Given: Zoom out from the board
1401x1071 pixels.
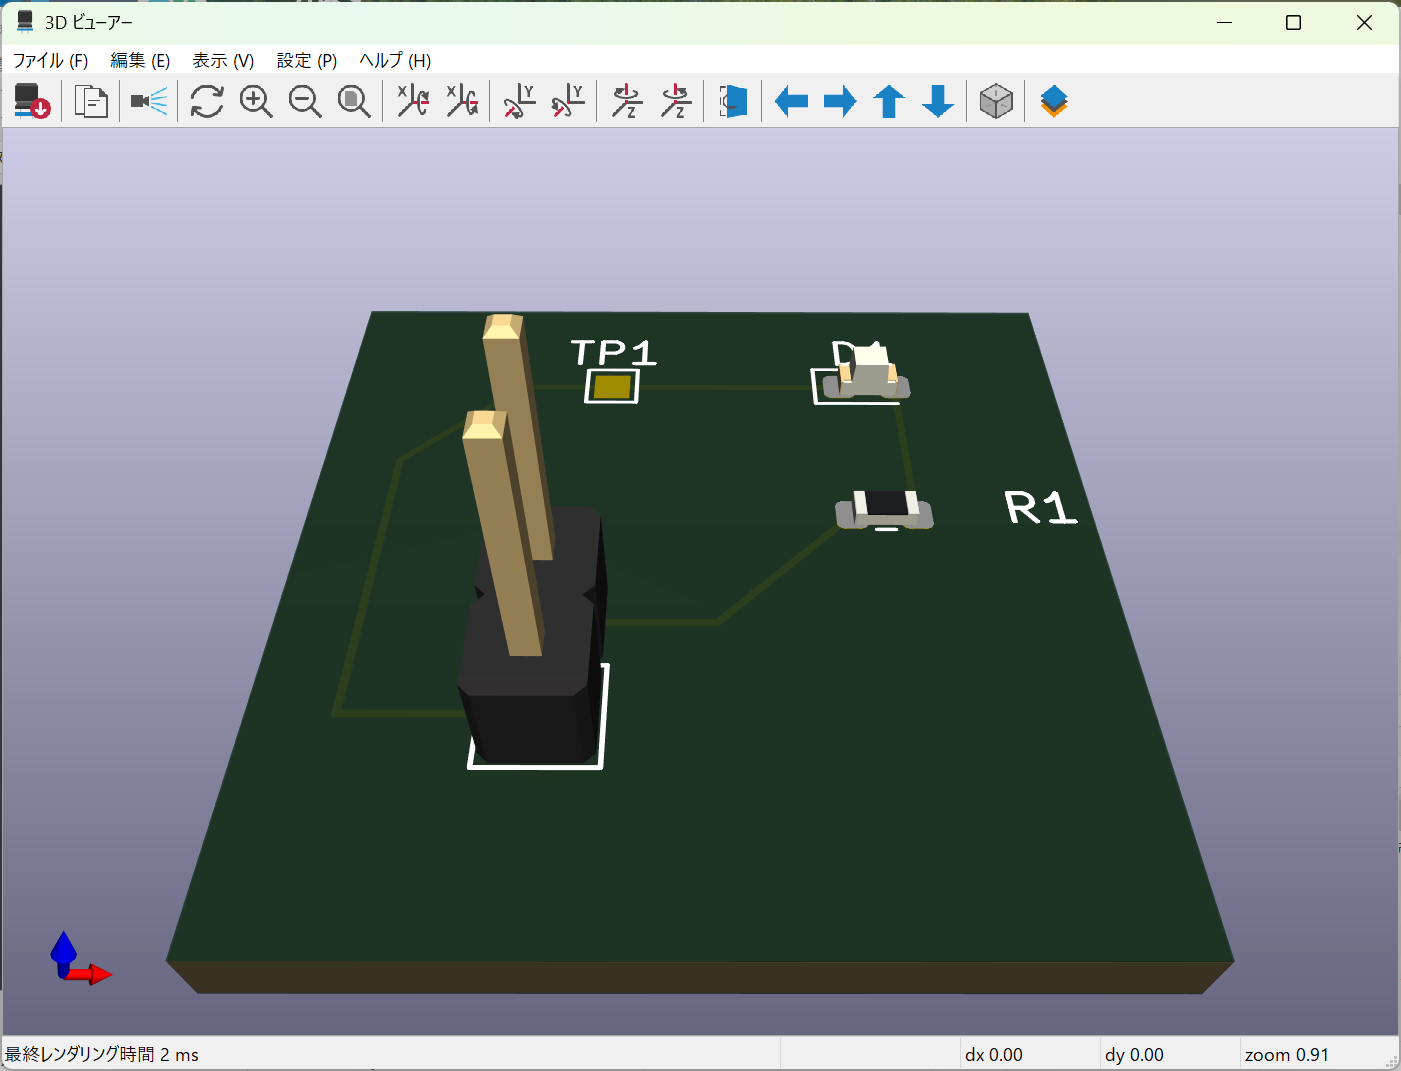Looking at the screenshot, I should [306, 100].
